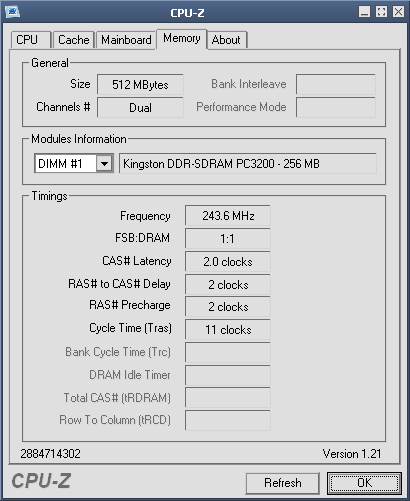The width and height of the screenshot is (410, 501).
Task: Switch to the Cache tab
Action: pyautogui.click(x=74, y=40)
